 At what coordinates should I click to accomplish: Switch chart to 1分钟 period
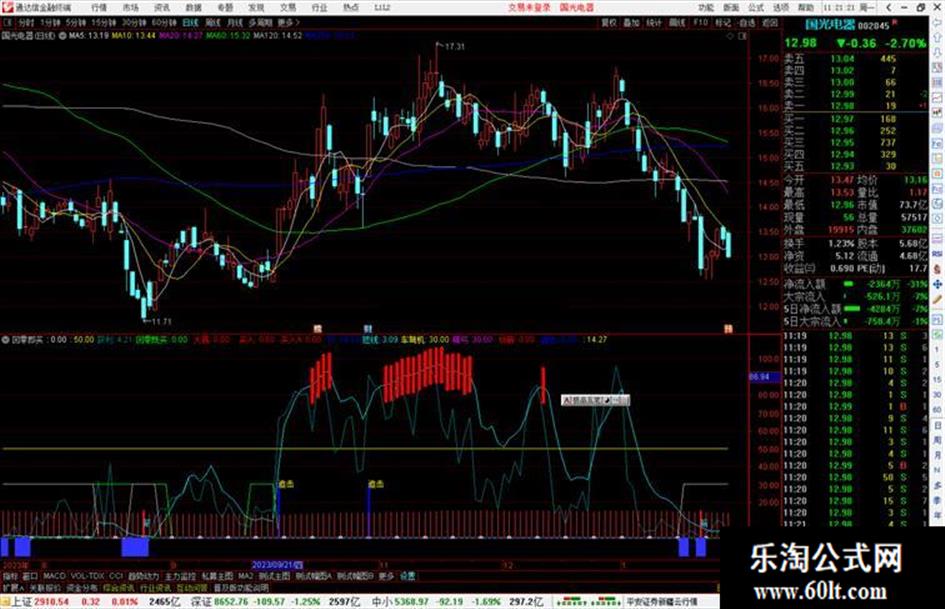pyautogui.click(x=50, y=22)
